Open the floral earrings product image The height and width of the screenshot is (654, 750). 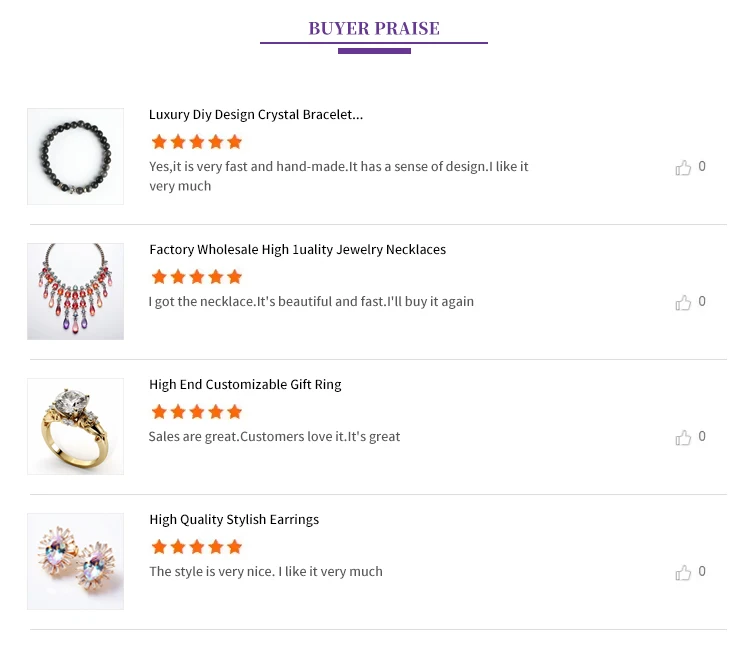coord(76,562)
